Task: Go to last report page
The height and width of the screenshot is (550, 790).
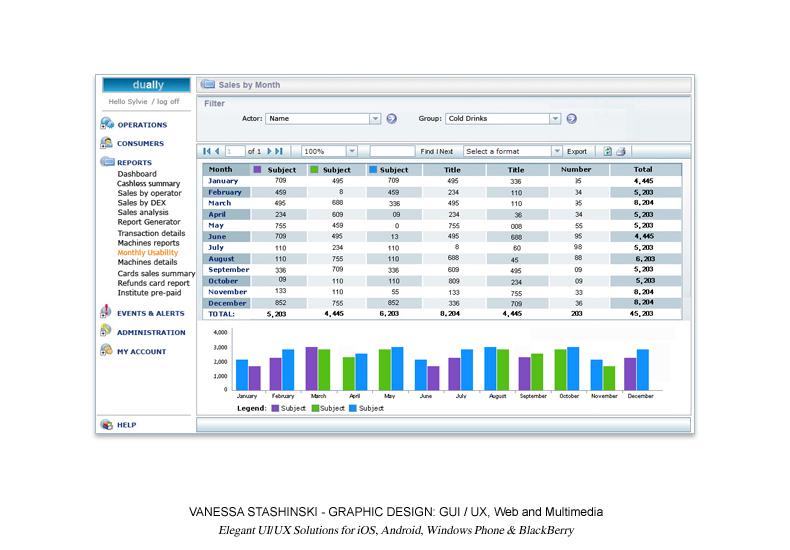Action: click(x=279, y=151)
